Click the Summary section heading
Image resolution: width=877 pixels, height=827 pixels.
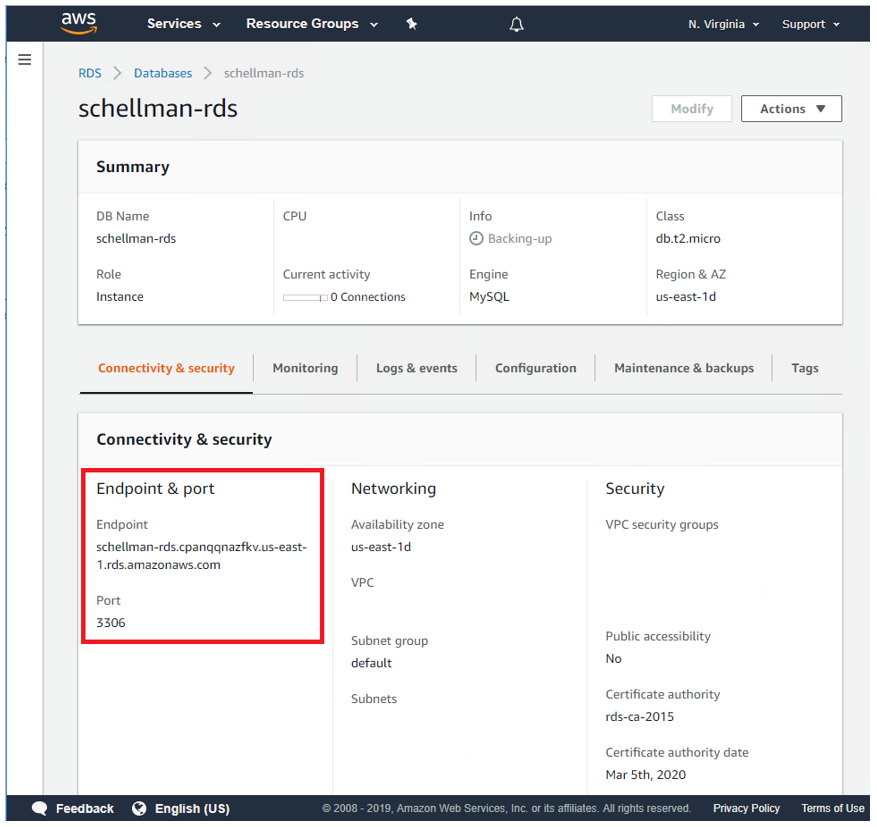point(133,167)
